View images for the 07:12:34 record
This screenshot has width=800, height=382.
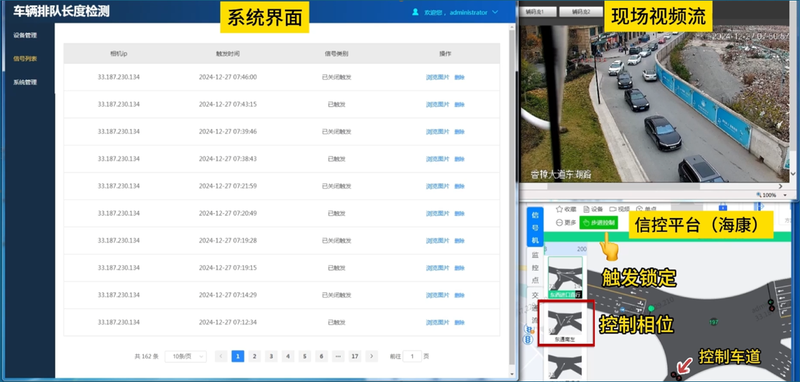(x=437, y=322)
